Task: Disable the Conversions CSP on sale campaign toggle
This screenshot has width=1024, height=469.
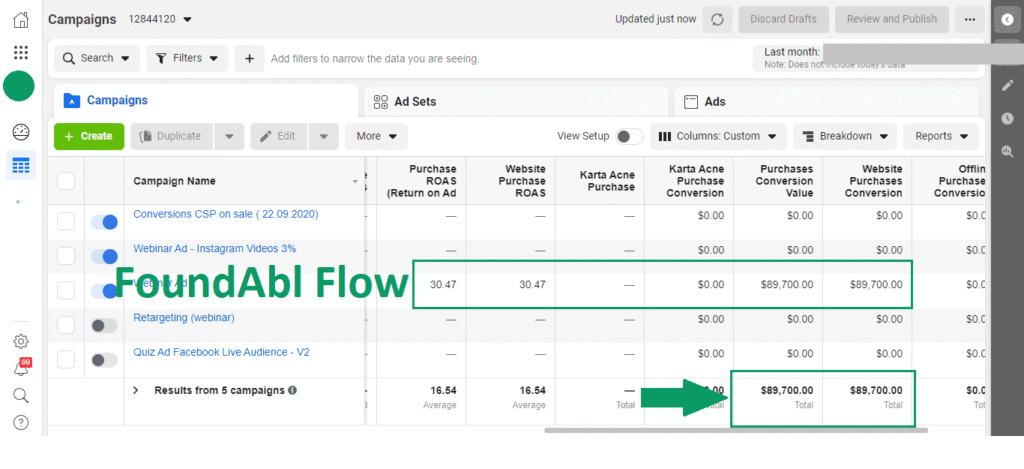Action: click(103, 222)
